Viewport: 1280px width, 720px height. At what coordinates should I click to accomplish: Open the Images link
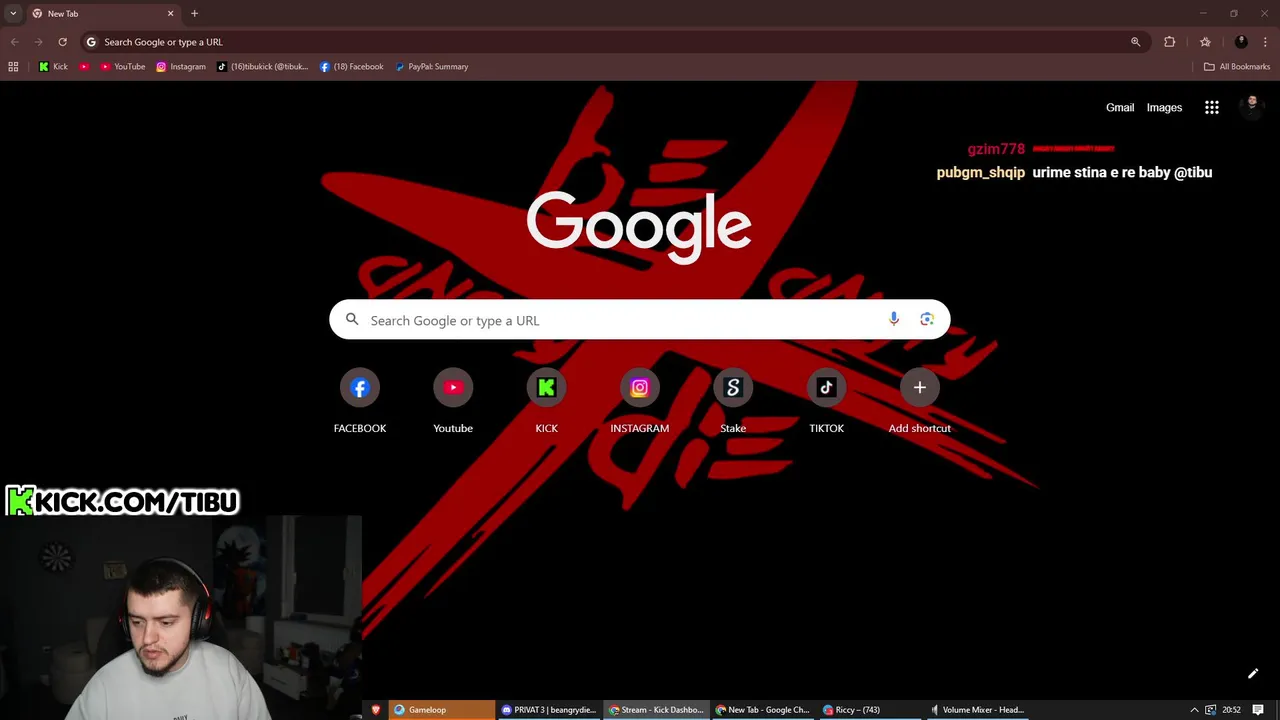1164,107
